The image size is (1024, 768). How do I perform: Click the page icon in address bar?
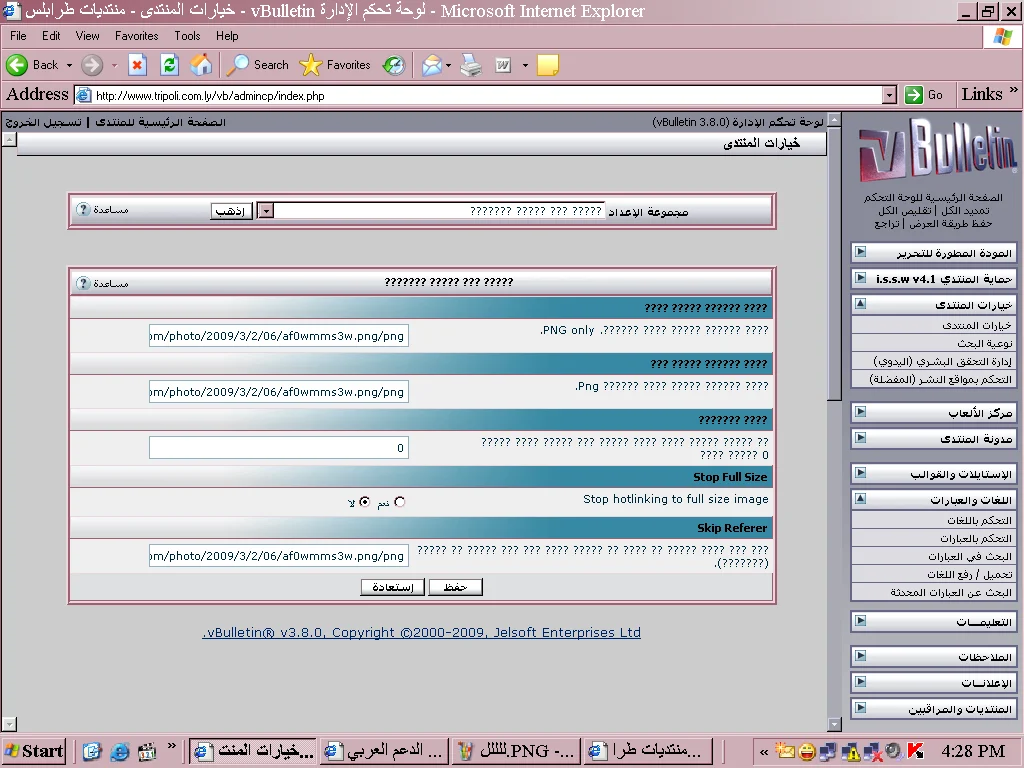tap(84, 95)
